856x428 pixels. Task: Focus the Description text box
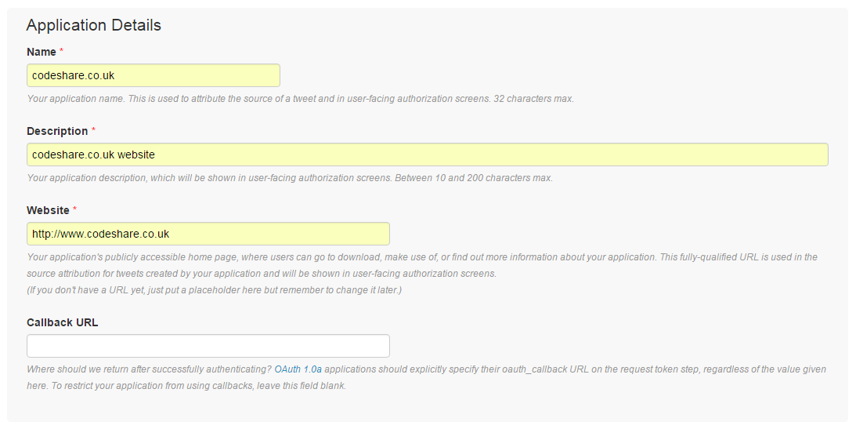click(427, 154)
